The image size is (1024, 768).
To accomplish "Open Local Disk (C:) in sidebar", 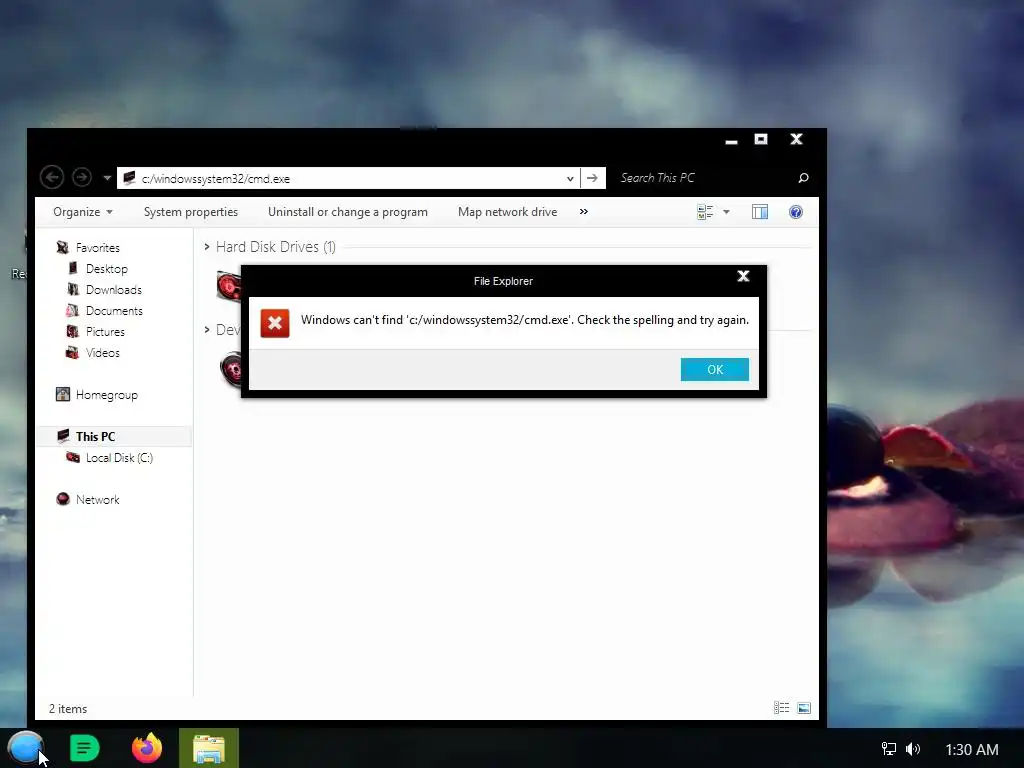I will (120, 458).
